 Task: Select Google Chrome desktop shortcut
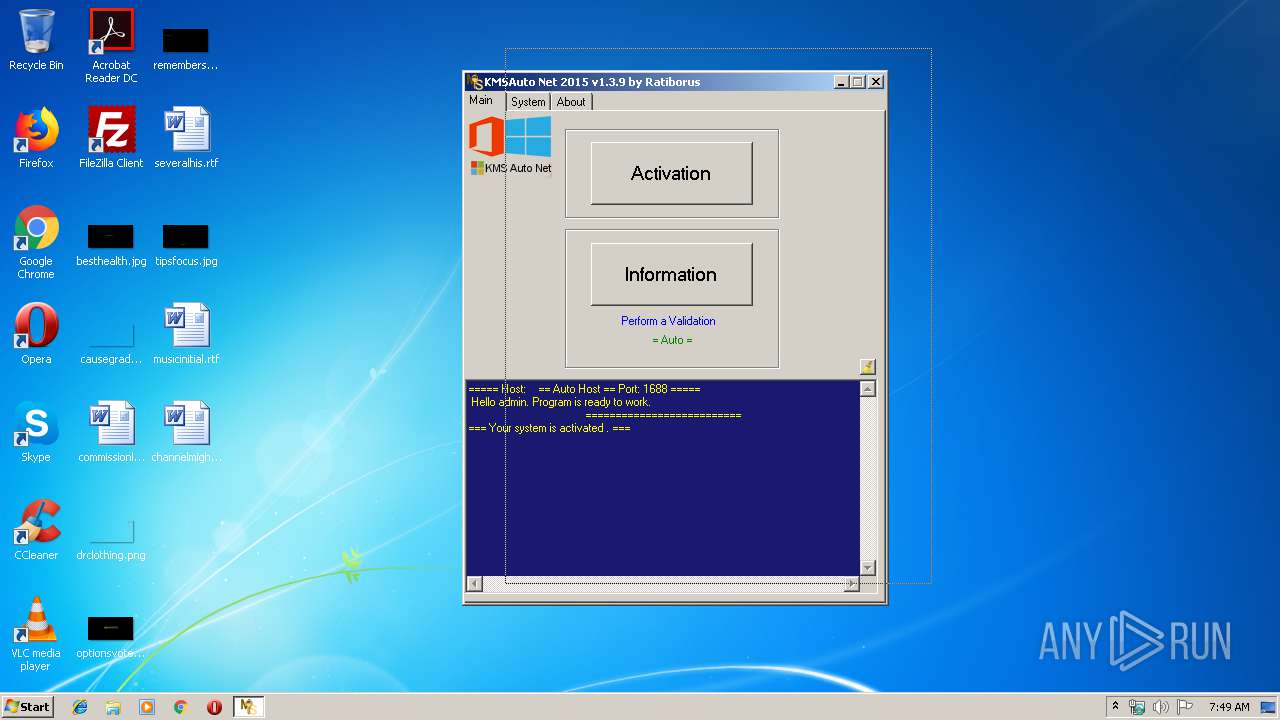pos(36,242)
